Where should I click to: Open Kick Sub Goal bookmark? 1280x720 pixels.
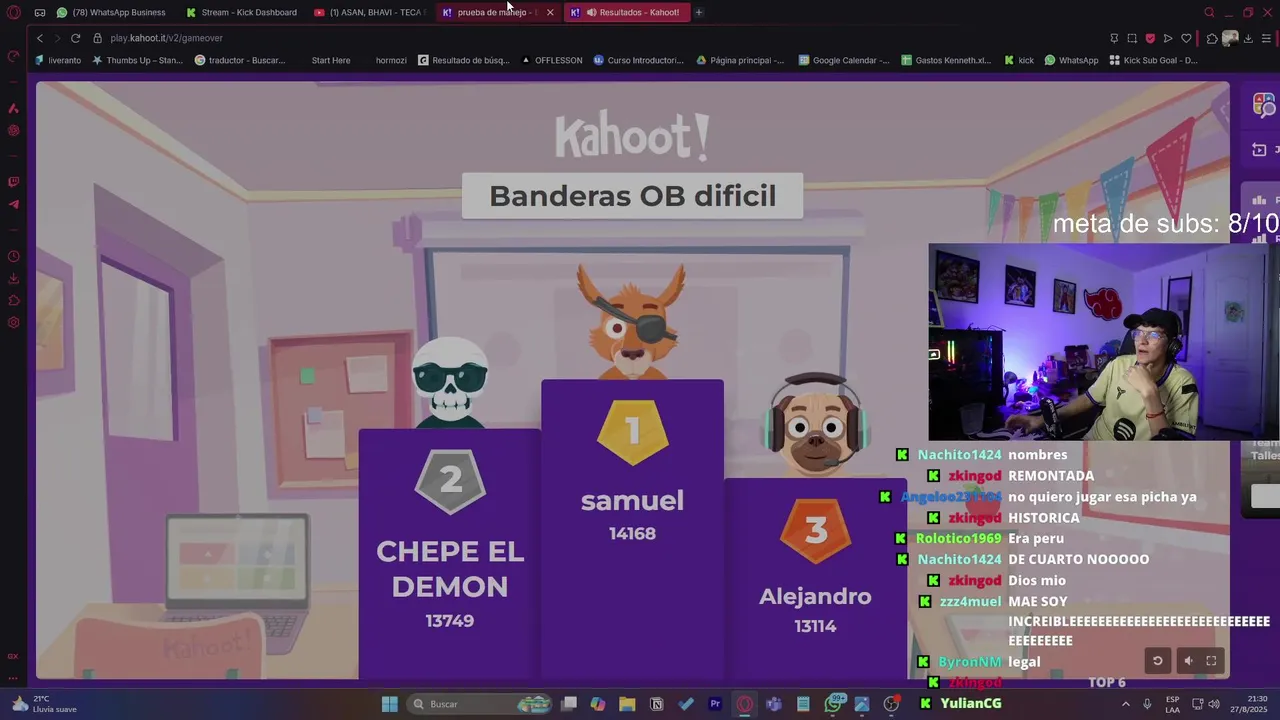[x=1153, y=60]
